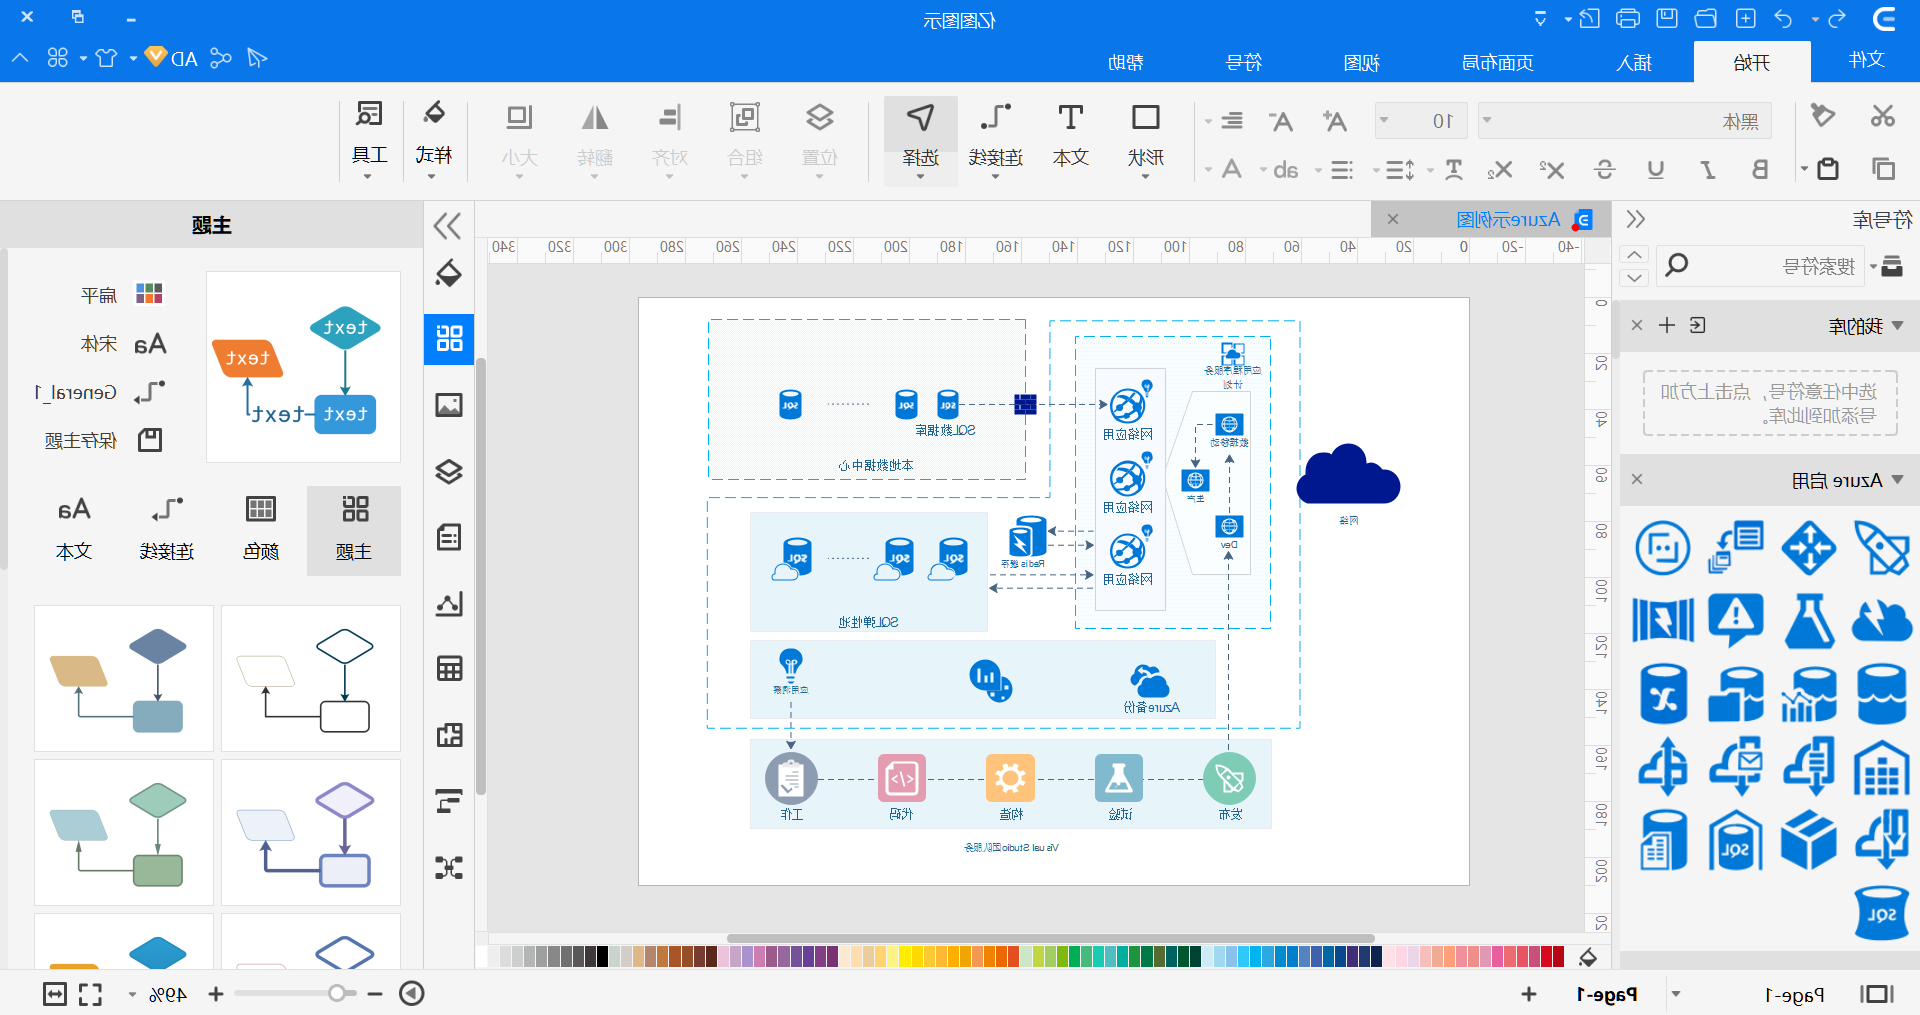Collapse the 我的库 library section
Screen dimensions: 1920x1015
pyautogui.click(x=1898, y=326)
